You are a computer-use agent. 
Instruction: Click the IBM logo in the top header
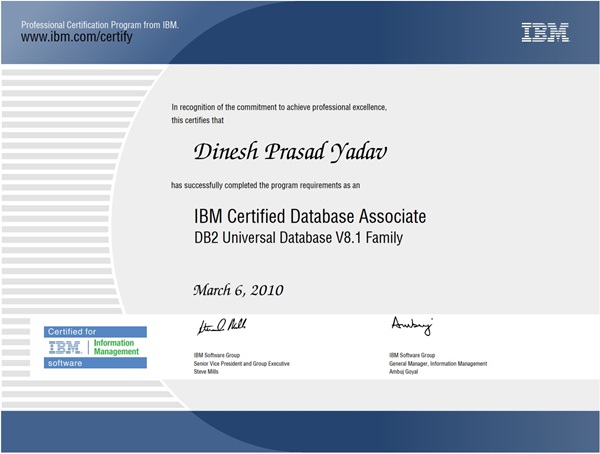pyautogui.click(x=545, y=32)
